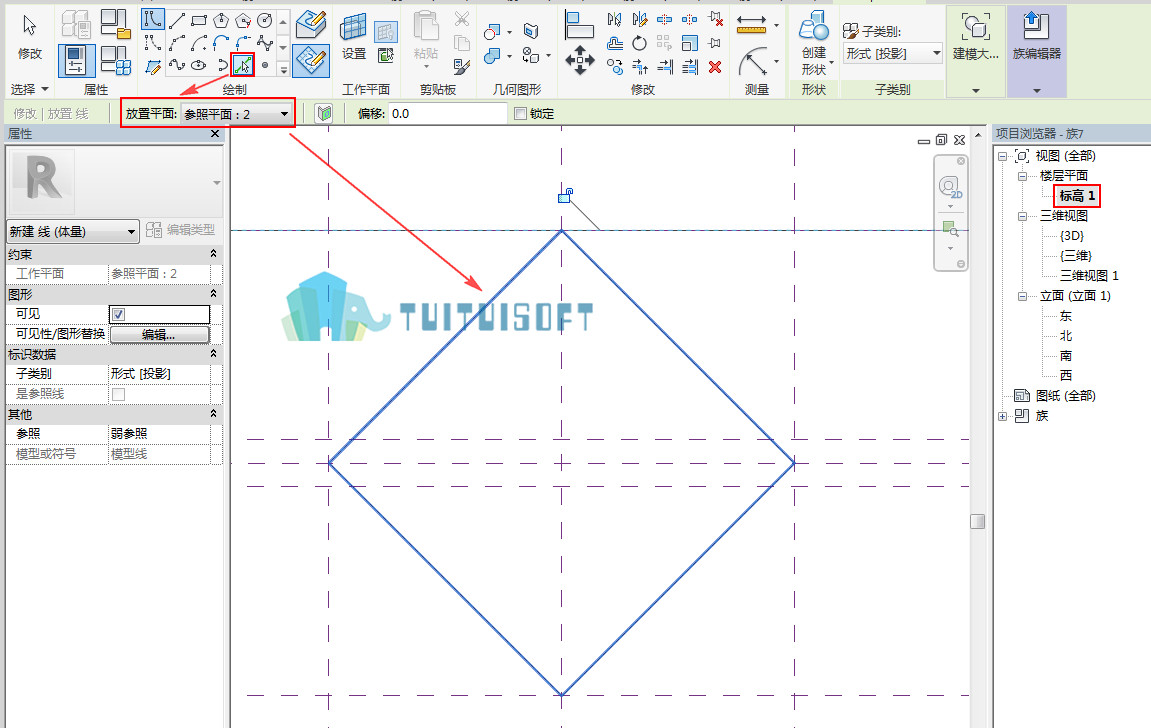This screenshot has width=1151, height=728.
Task: Select the Aligned Dimension tool
Action: click(751, 25)
